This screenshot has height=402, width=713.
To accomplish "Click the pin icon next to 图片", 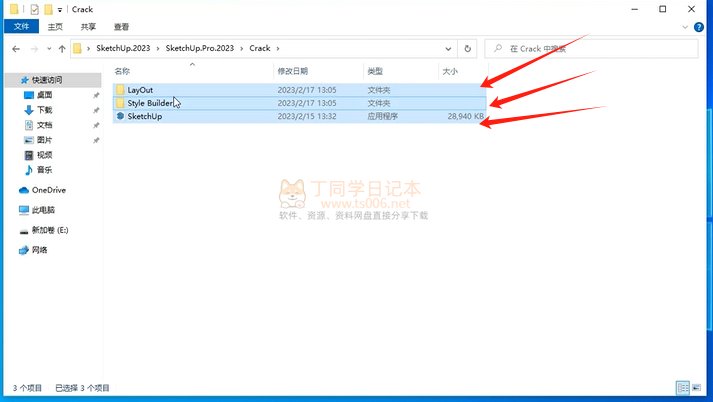I will click(x=96, y=140).
